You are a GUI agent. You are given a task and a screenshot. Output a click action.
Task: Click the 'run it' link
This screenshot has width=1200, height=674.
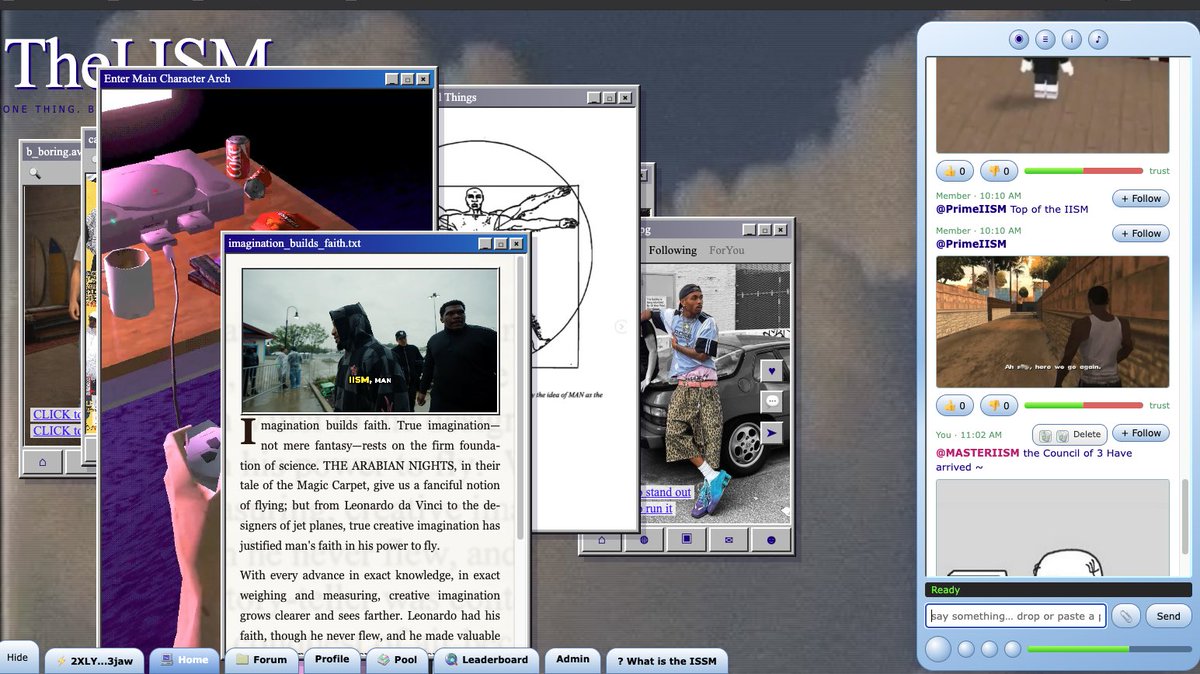click(x=656, y=508)
